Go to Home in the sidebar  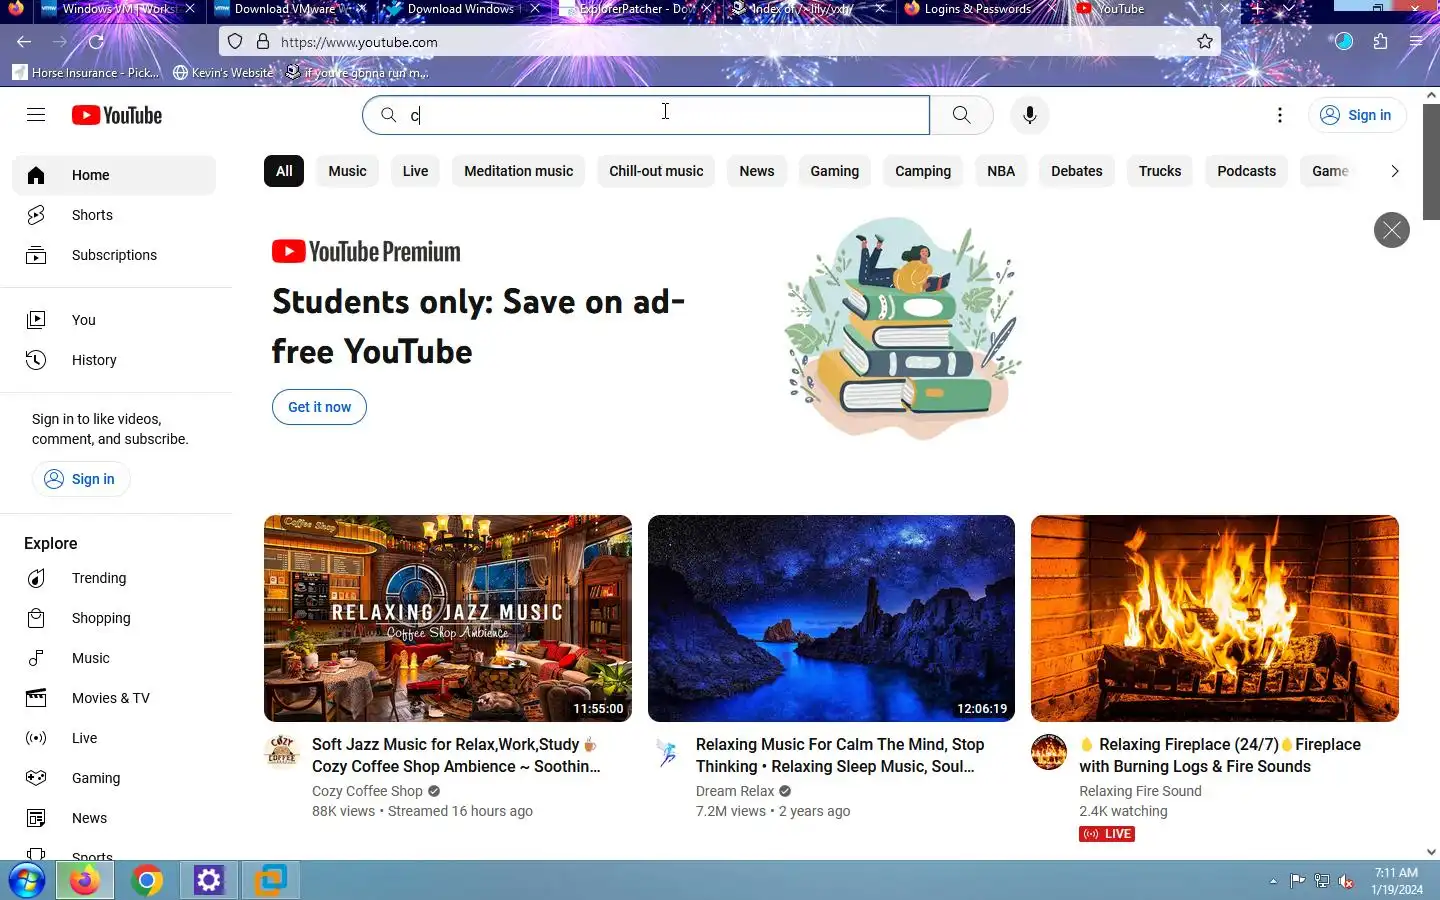(114, 175)
